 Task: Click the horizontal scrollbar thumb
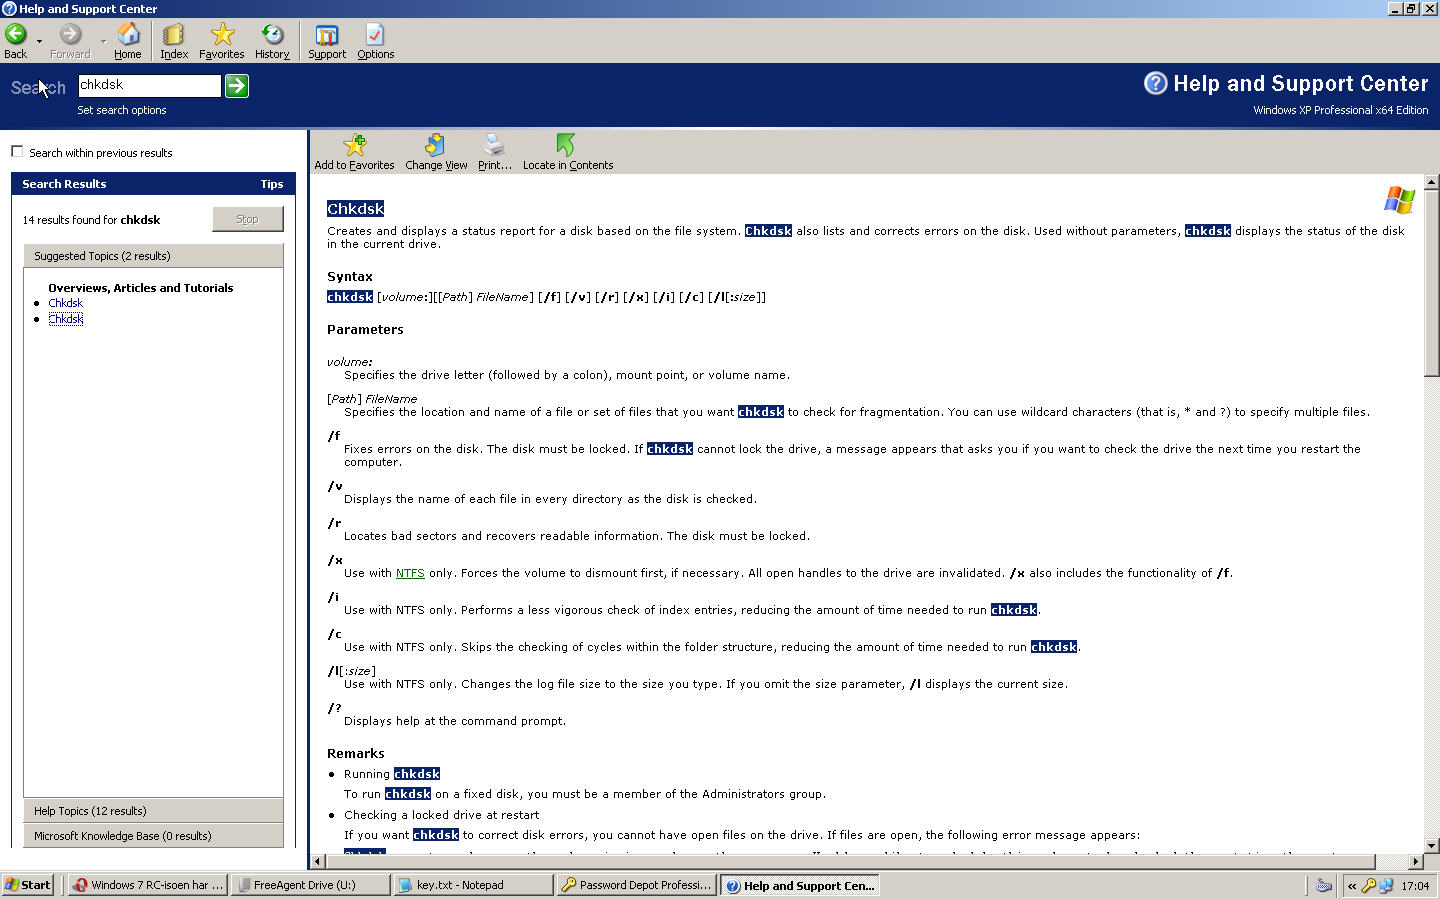[x=850, y=861]
